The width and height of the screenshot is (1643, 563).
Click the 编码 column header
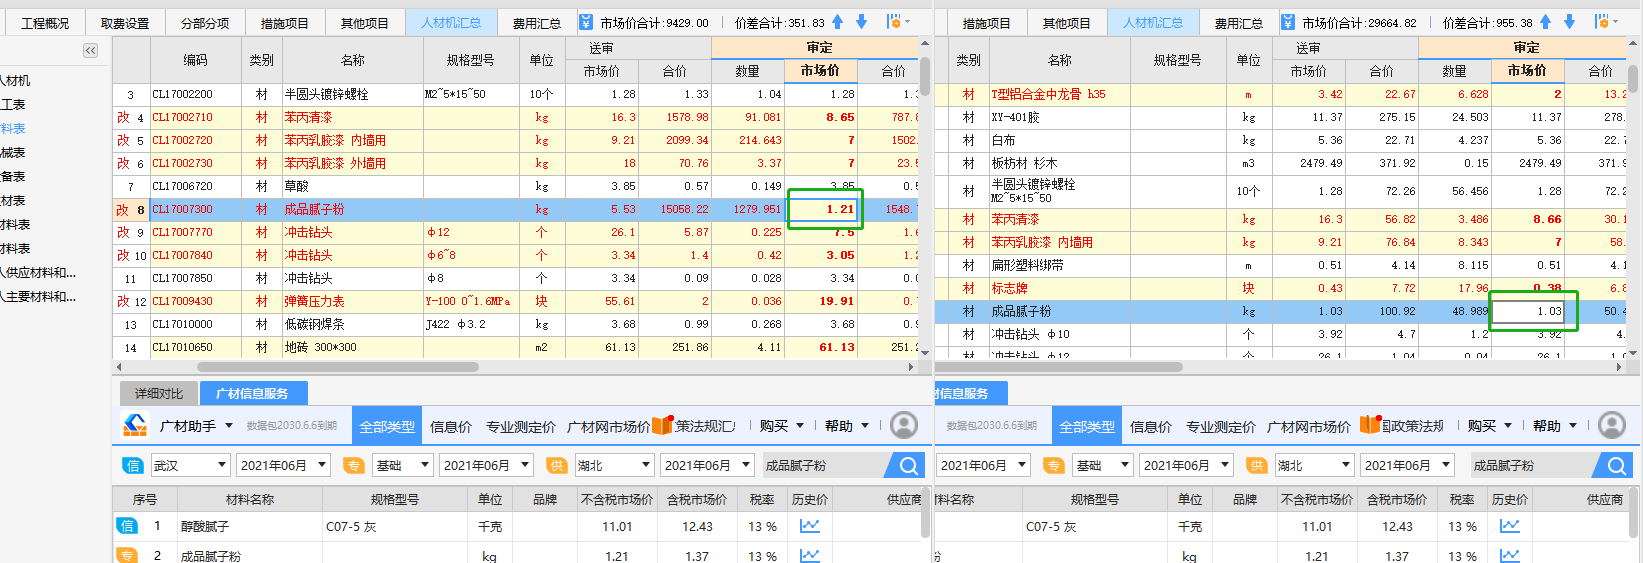click(195, 60)
